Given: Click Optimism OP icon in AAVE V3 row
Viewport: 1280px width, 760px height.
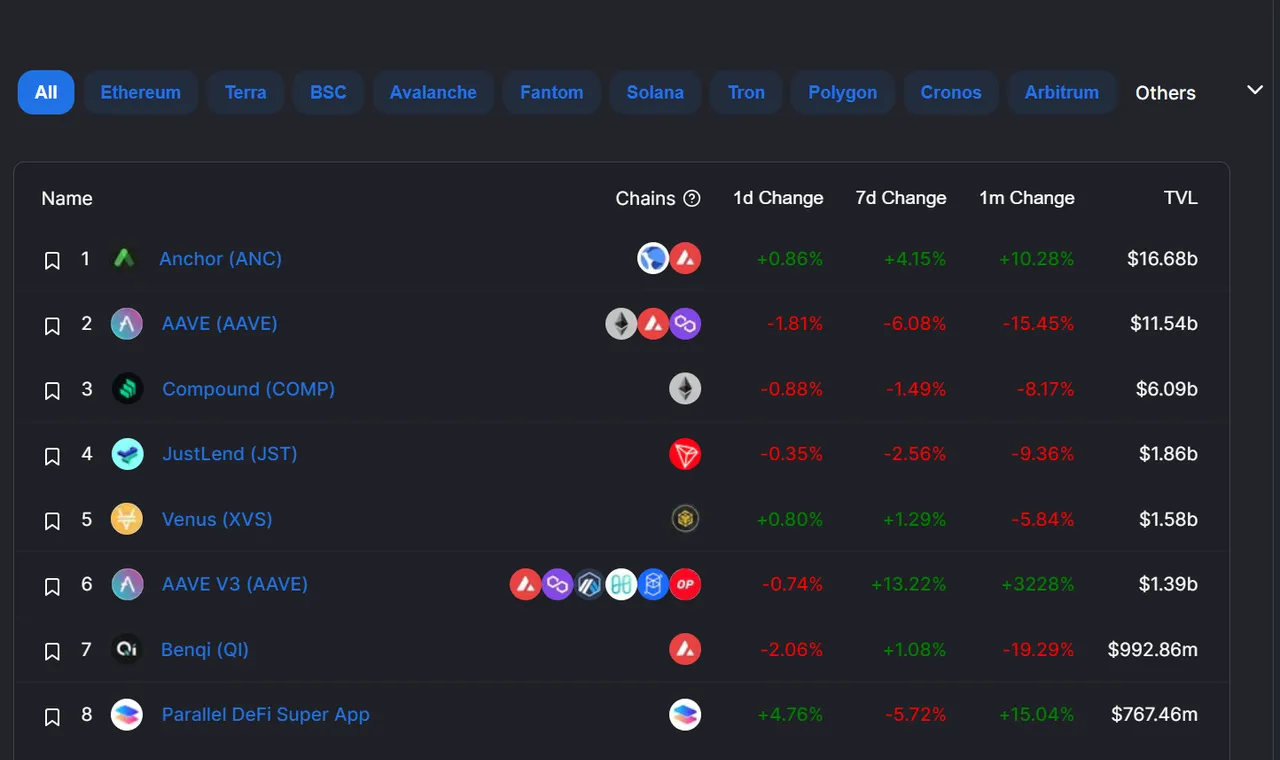Looking at the screenshot, I should [x=685, y=584].
